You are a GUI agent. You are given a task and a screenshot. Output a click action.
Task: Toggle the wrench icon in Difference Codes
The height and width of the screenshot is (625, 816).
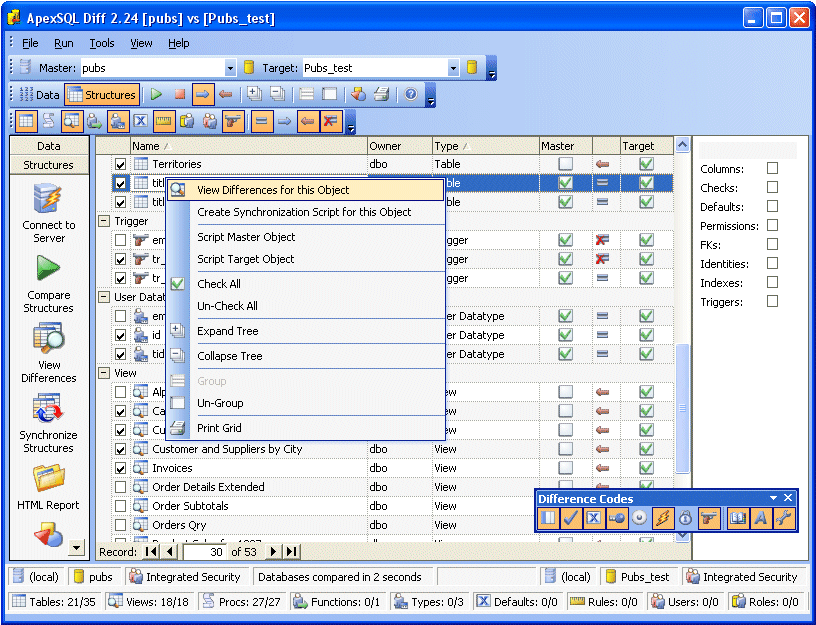(x=783, y=518)
